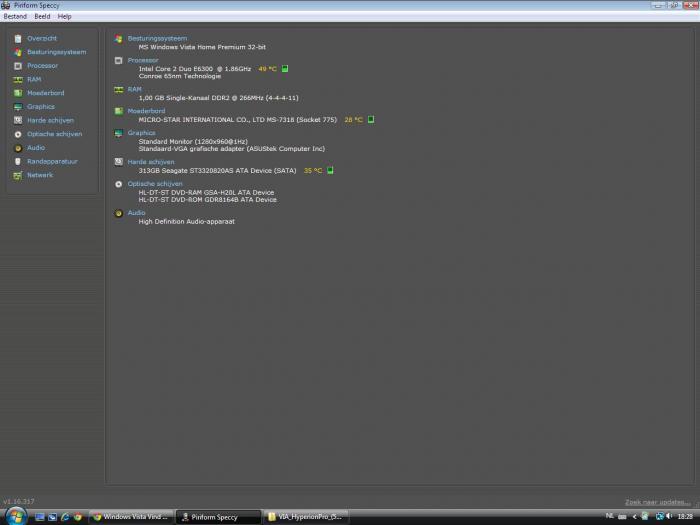Open the Windows Start orb
700x525 pixels.
click(x=15, y=517)
